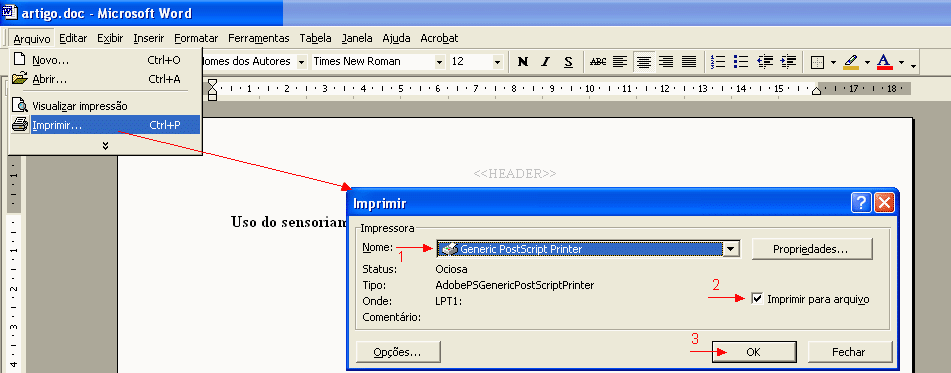The image size is (951, 373).
Task: Open the font size dropdown
Action: [497, 61]
